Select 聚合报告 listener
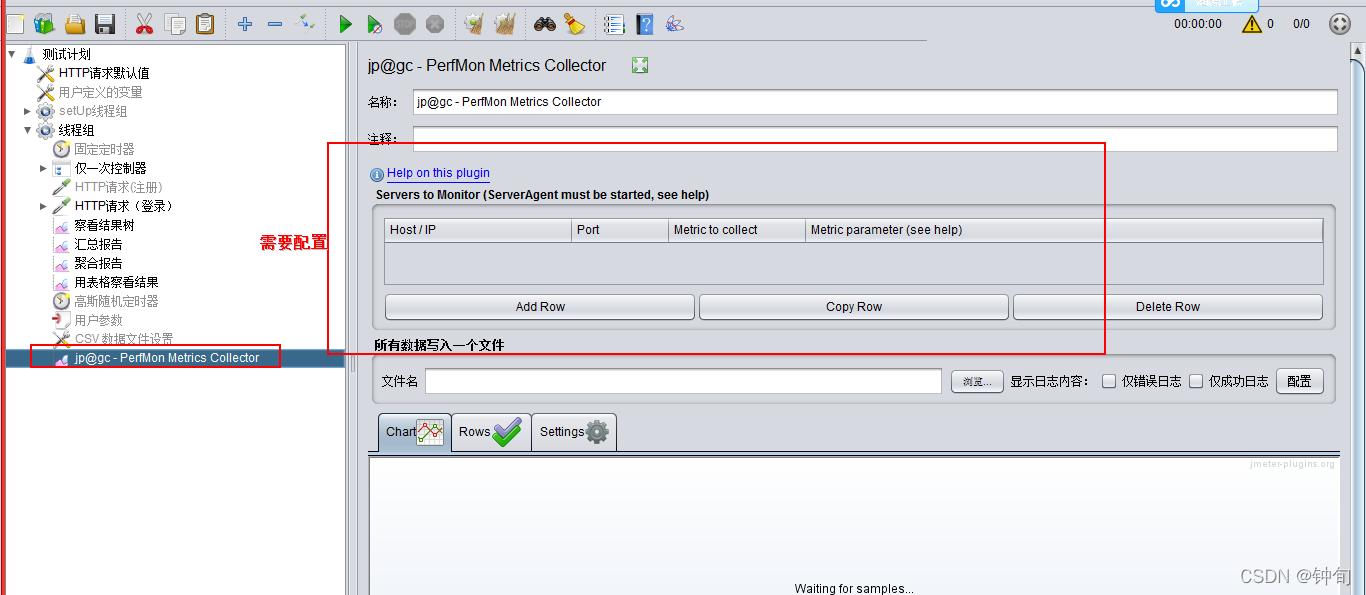1366x595 pixels. [x=98, y=263]
